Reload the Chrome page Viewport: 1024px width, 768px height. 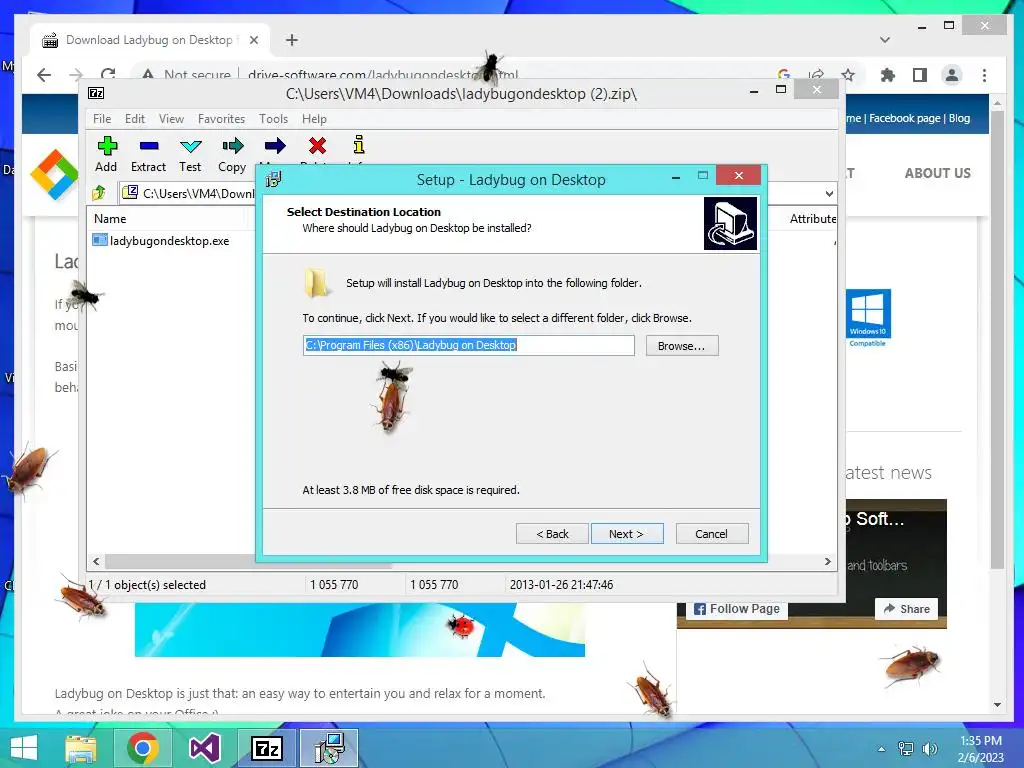[x=108, y=74]
